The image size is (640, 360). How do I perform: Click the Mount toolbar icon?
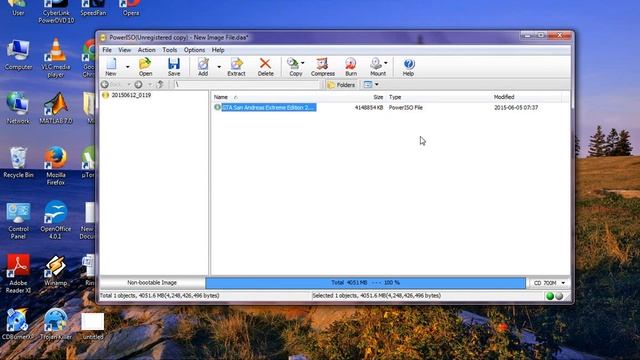(377, 67)
